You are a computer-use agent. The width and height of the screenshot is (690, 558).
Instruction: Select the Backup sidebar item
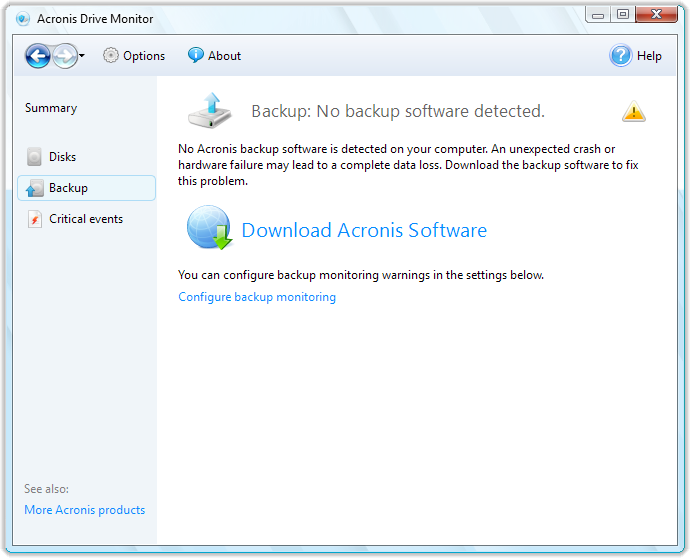tap(86, 188)
